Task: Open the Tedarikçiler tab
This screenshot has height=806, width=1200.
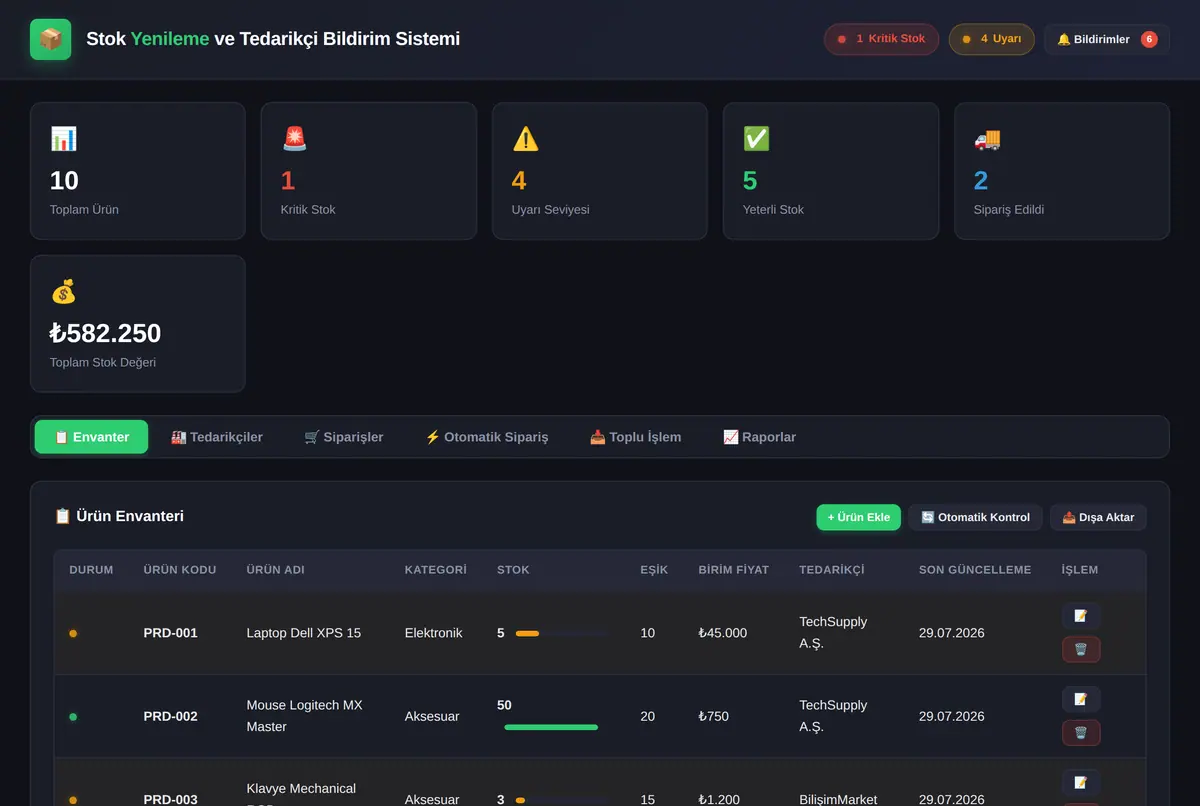Action: (x=217, y=437)
